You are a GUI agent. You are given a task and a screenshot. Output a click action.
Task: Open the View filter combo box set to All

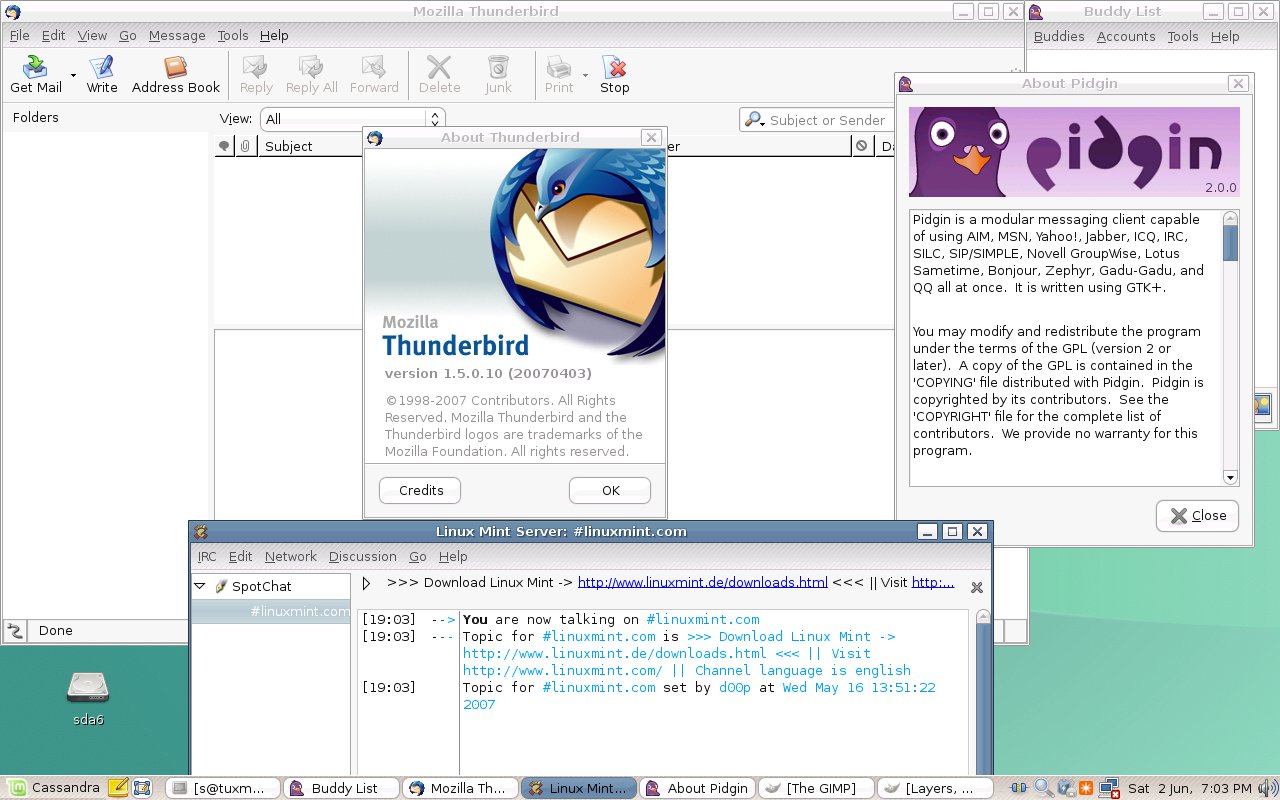[352, 119]
